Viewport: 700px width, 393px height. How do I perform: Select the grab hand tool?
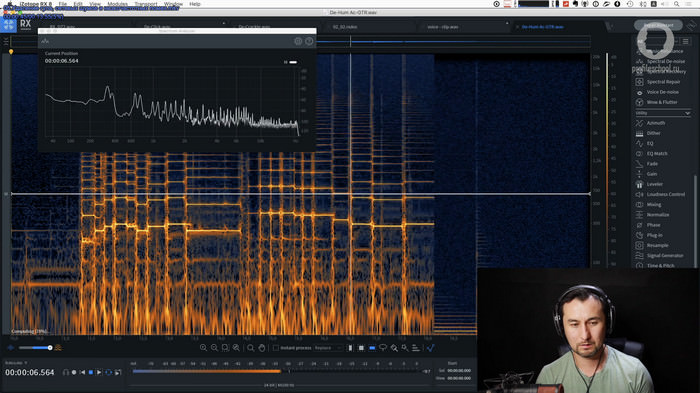click(262, 348)
